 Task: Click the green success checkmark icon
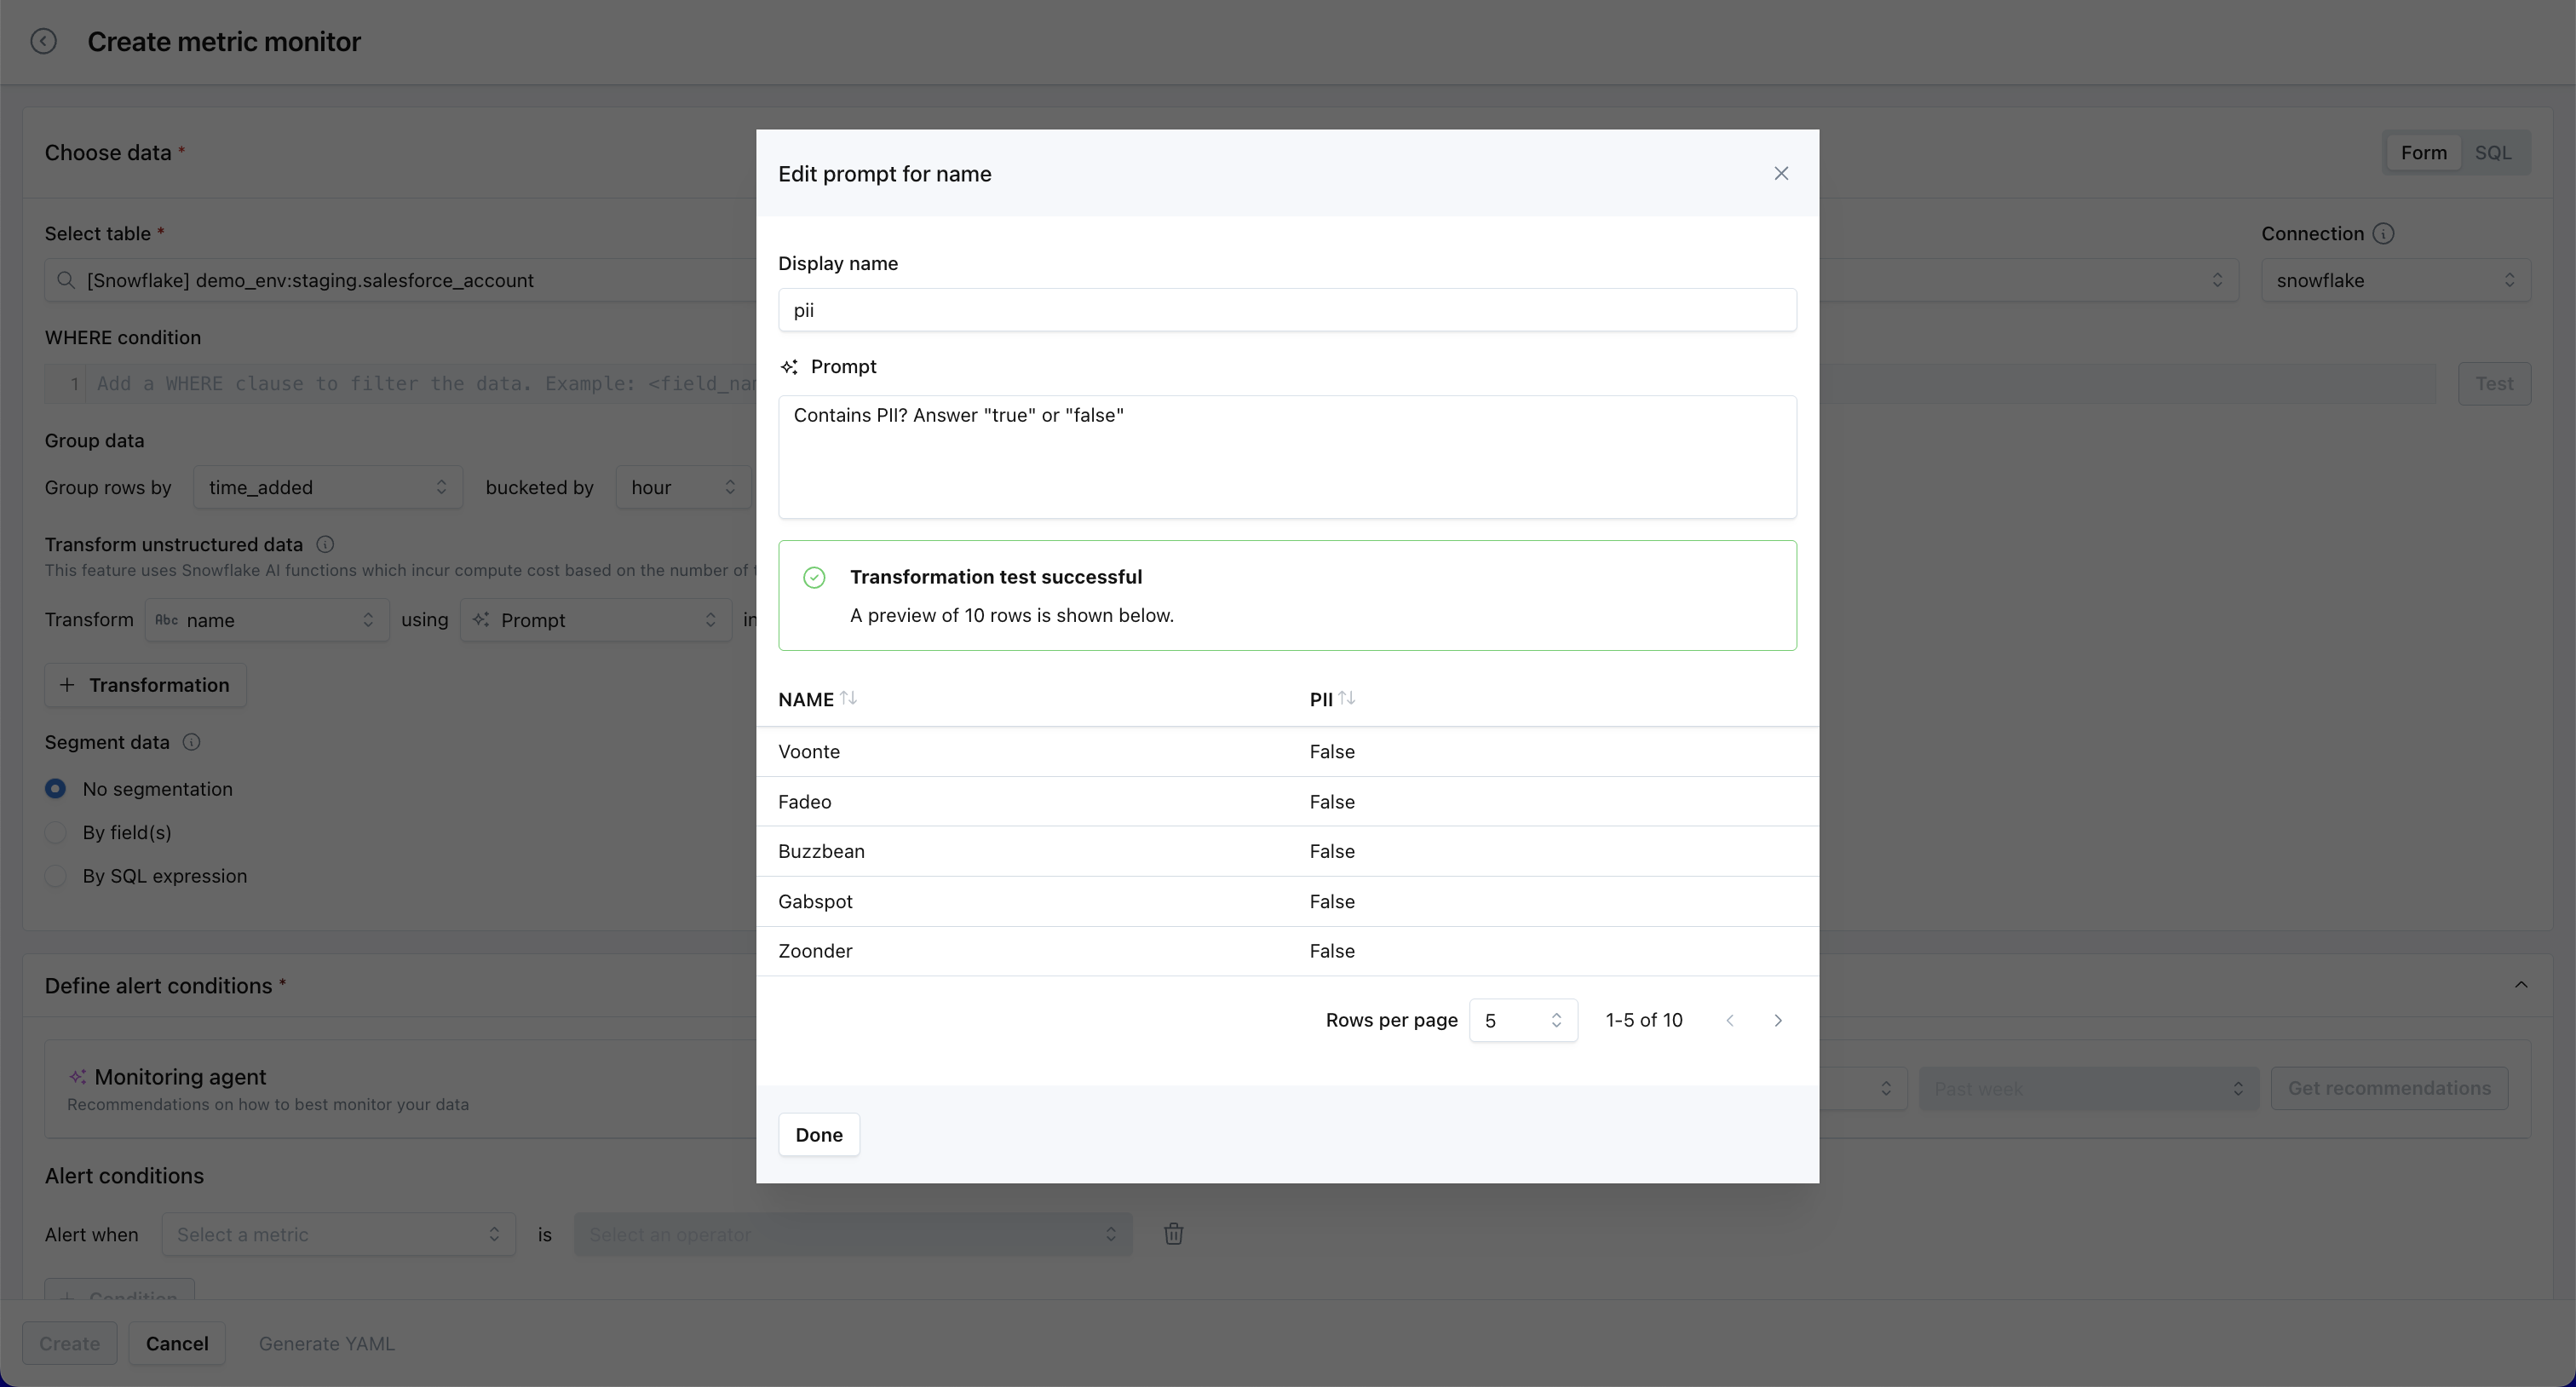(814, 577)
